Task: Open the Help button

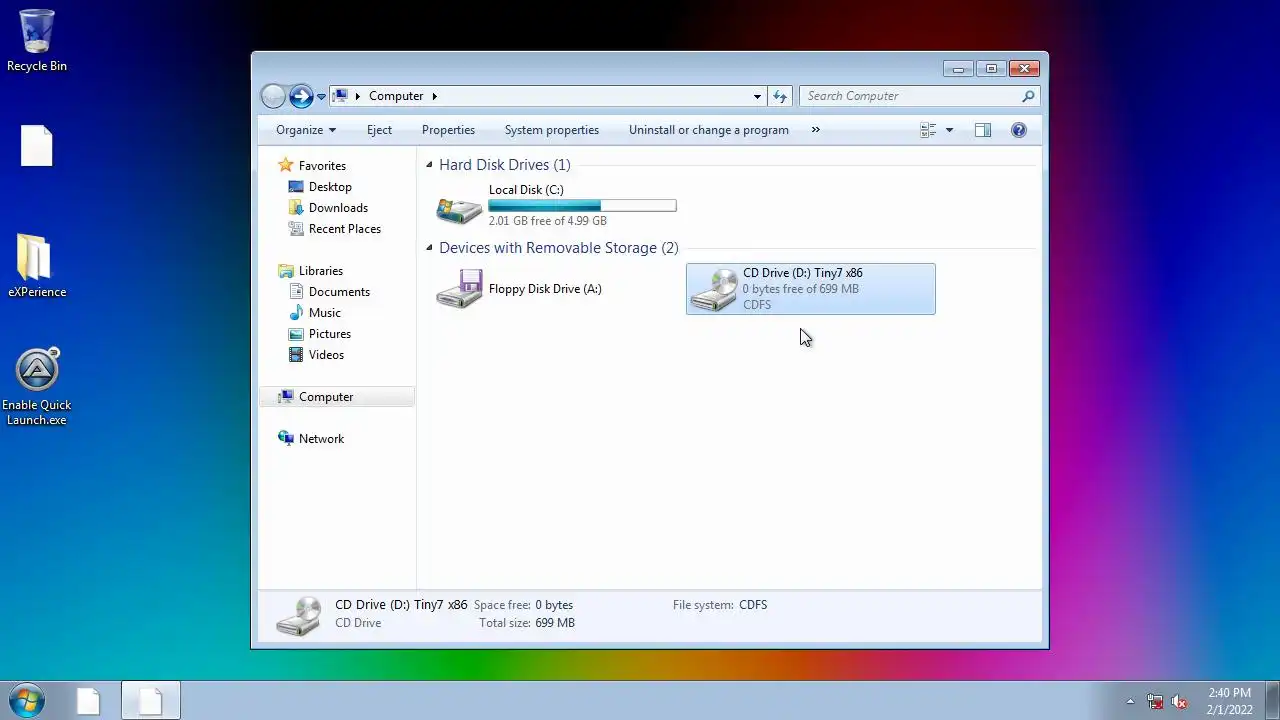Action: click(1019, 130)
